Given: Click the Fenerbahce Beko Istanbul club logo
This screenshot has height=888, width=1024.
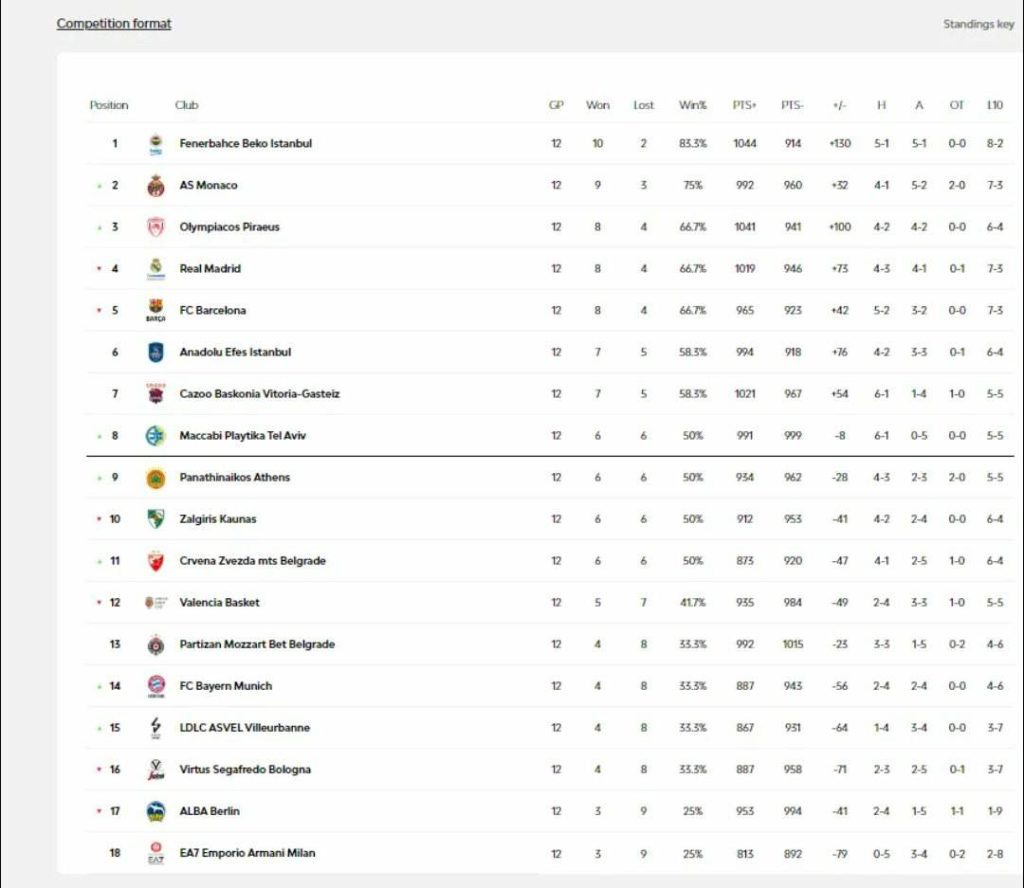Looking at the screenshot, I should point(155,144).
